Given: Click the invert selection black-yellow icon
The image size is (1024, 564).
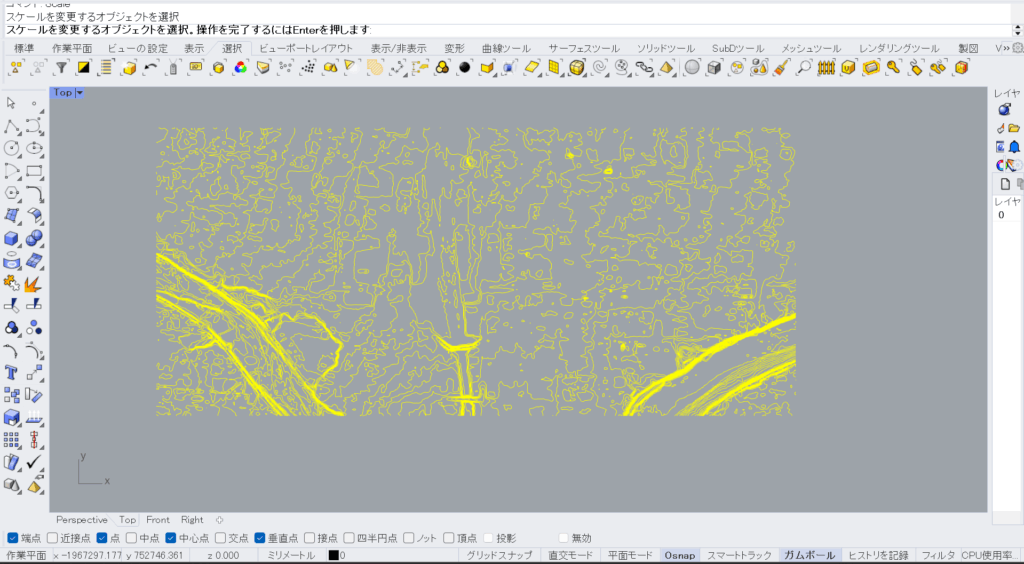Looking at the screenshot, I should click(x=84, y=67).
